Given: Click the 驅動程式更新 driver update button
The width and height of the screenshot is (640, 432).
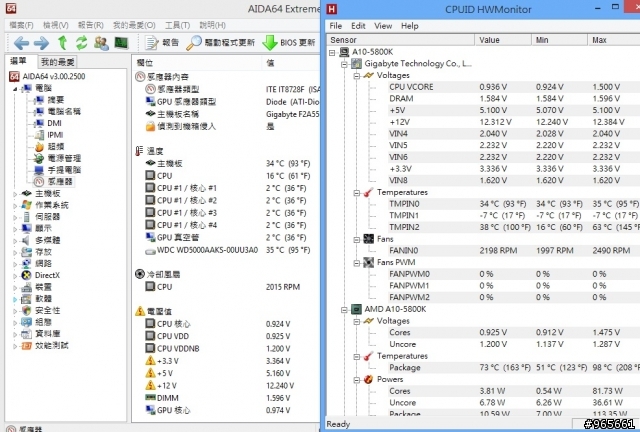Looking at the screenshot, I should [220, 42].
